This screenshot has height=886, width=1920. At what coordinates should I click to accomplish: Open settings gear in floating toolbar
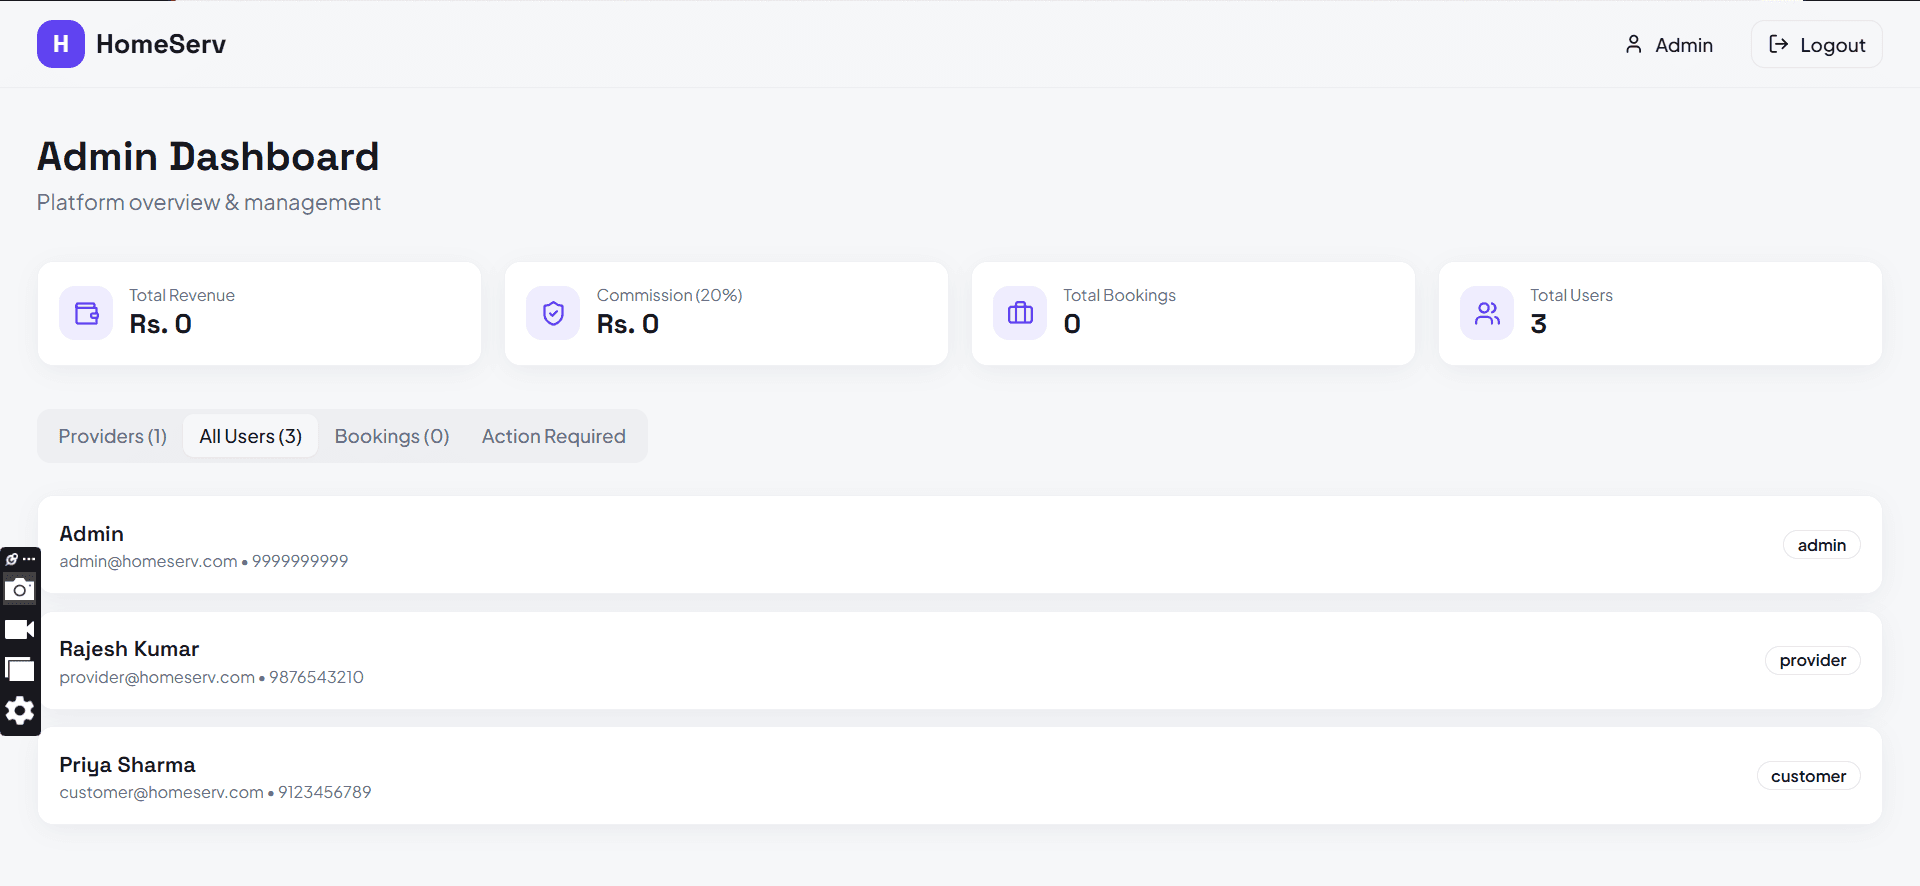[20, 711]
